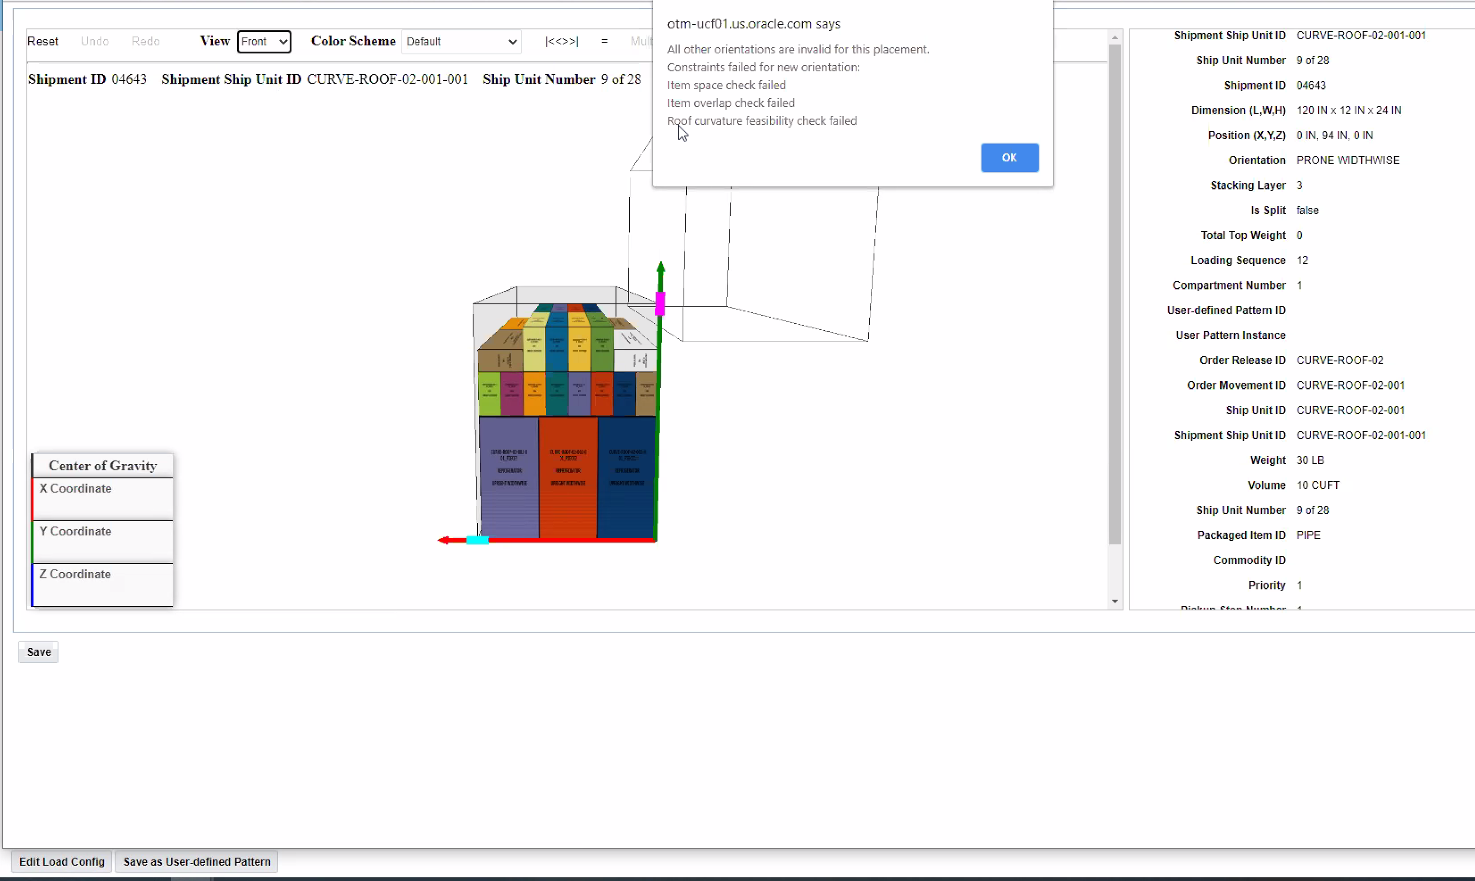Click the cyan handle on the red axis
The image size is (1475, 881).
(478, 540)
